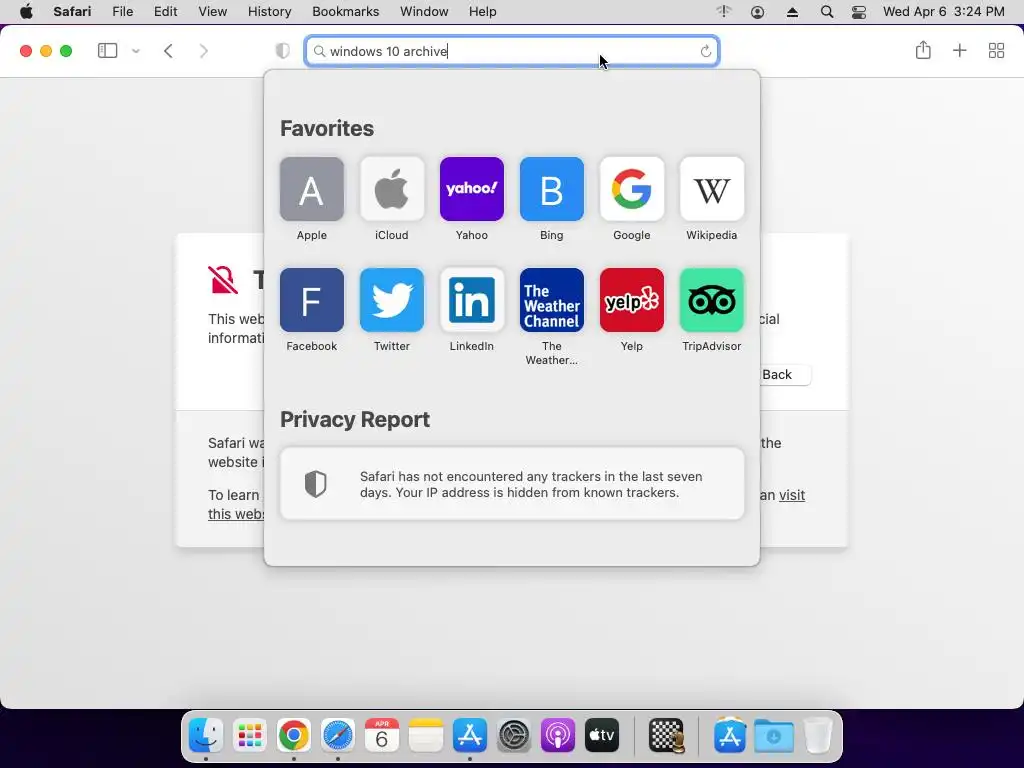Viewport: 1024px width, 768px height.
Task: Open Finder from the Dock
Action: 206,735
